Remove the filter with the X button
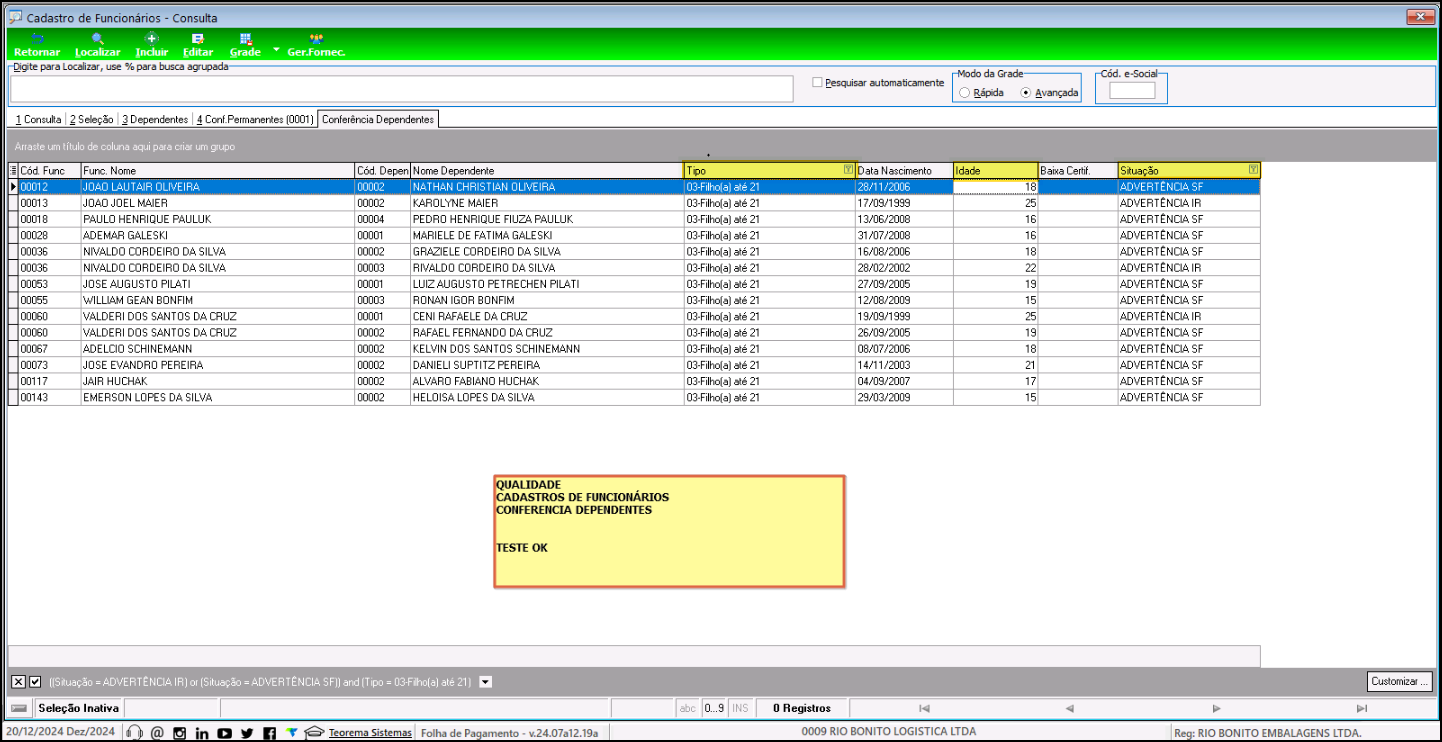The image size is (1442, 742). point(18,682)
